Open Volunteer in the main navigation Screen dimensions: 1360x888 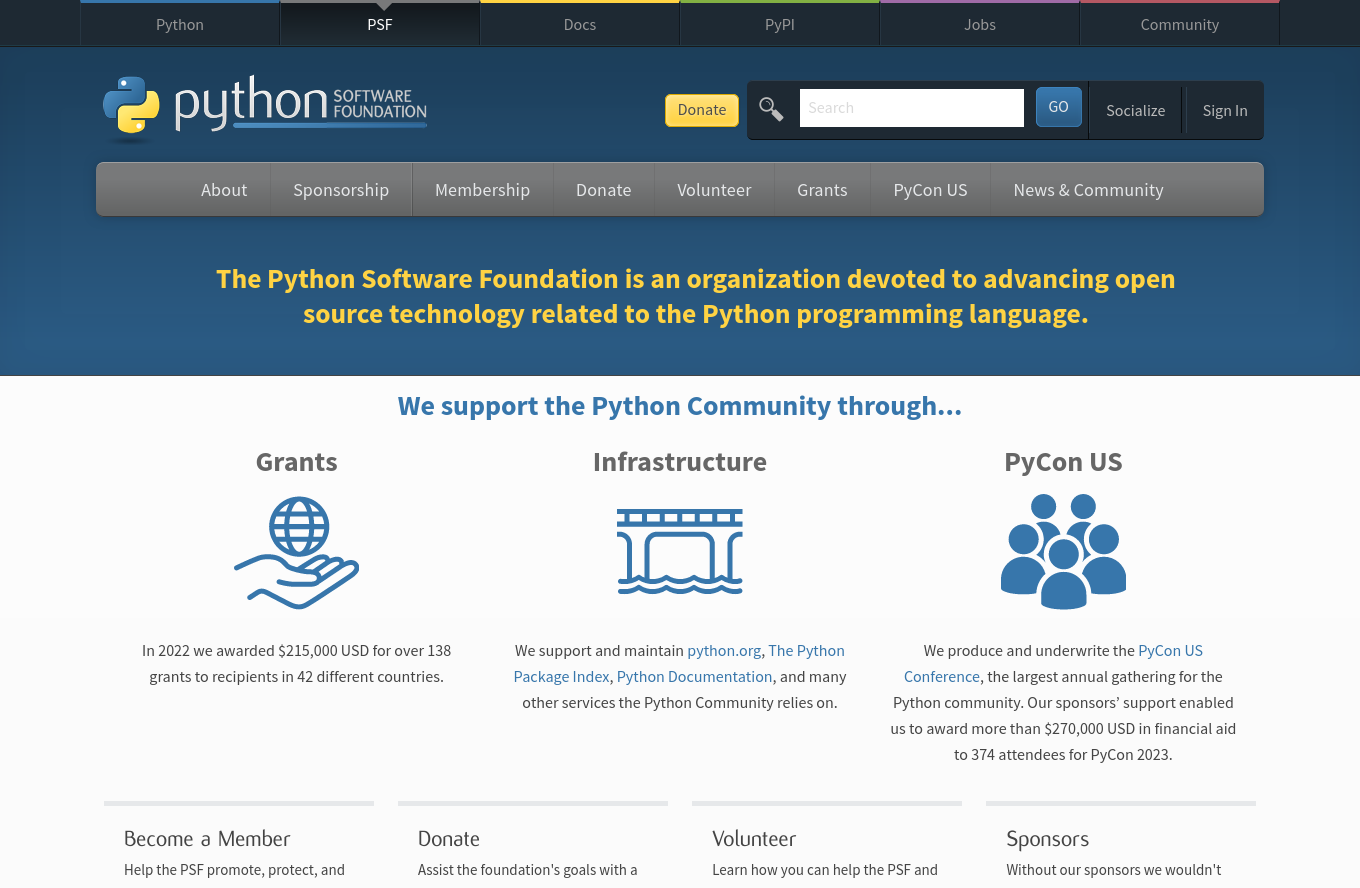(x=714, y=190)
